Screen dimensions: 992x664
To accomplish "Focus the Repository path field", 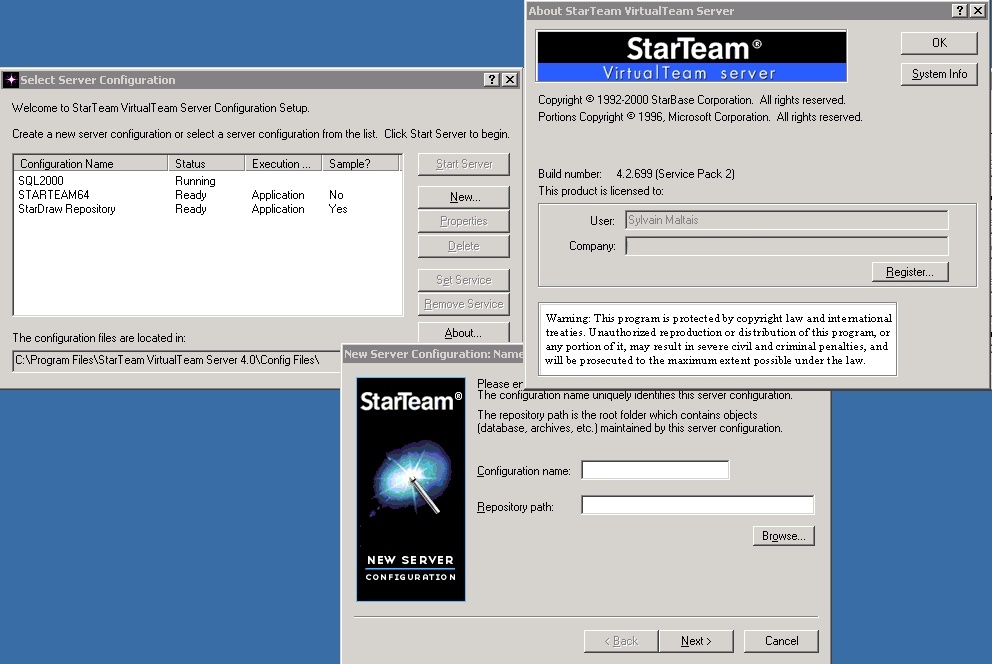I will pos(698,505).
